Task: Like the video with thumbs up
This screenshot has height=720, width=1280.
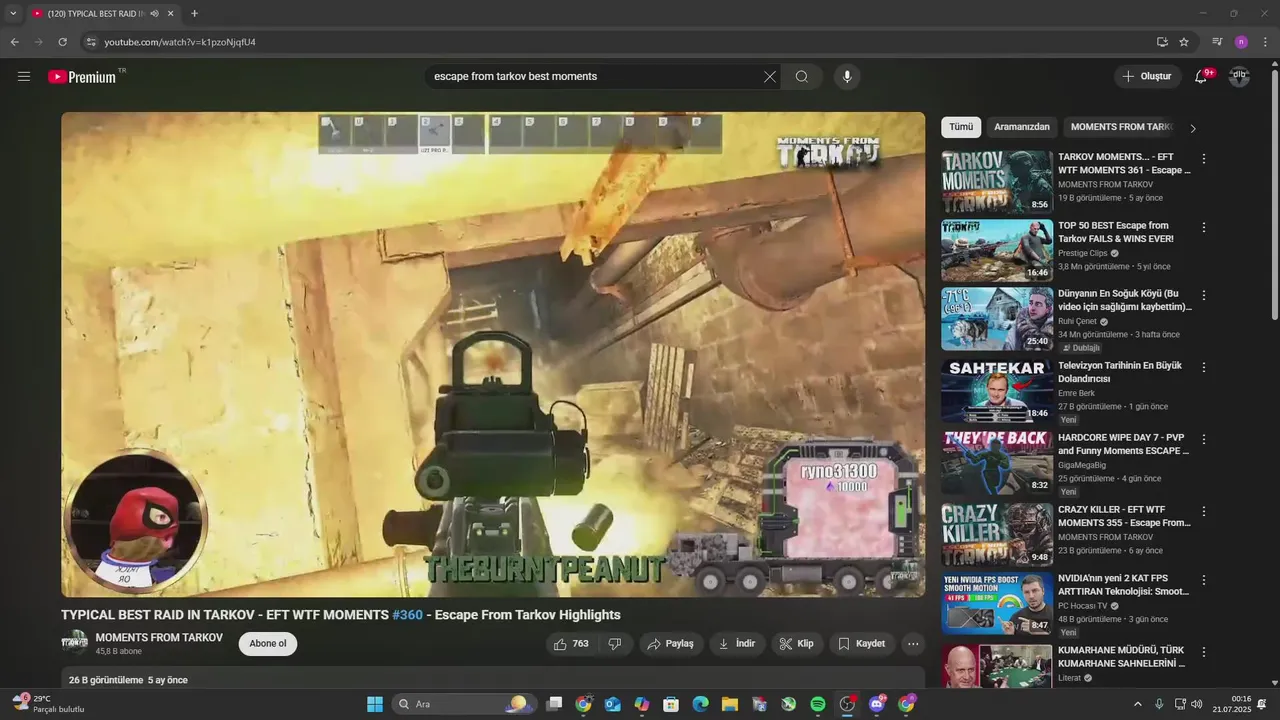Action: click(572, 644)
